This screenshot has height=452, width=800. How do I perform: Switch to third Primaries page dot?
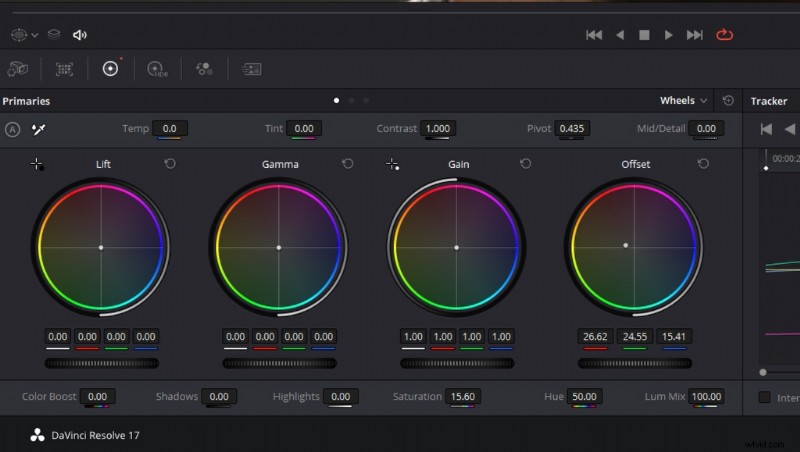pyautogui.click(x=366, y=101)
